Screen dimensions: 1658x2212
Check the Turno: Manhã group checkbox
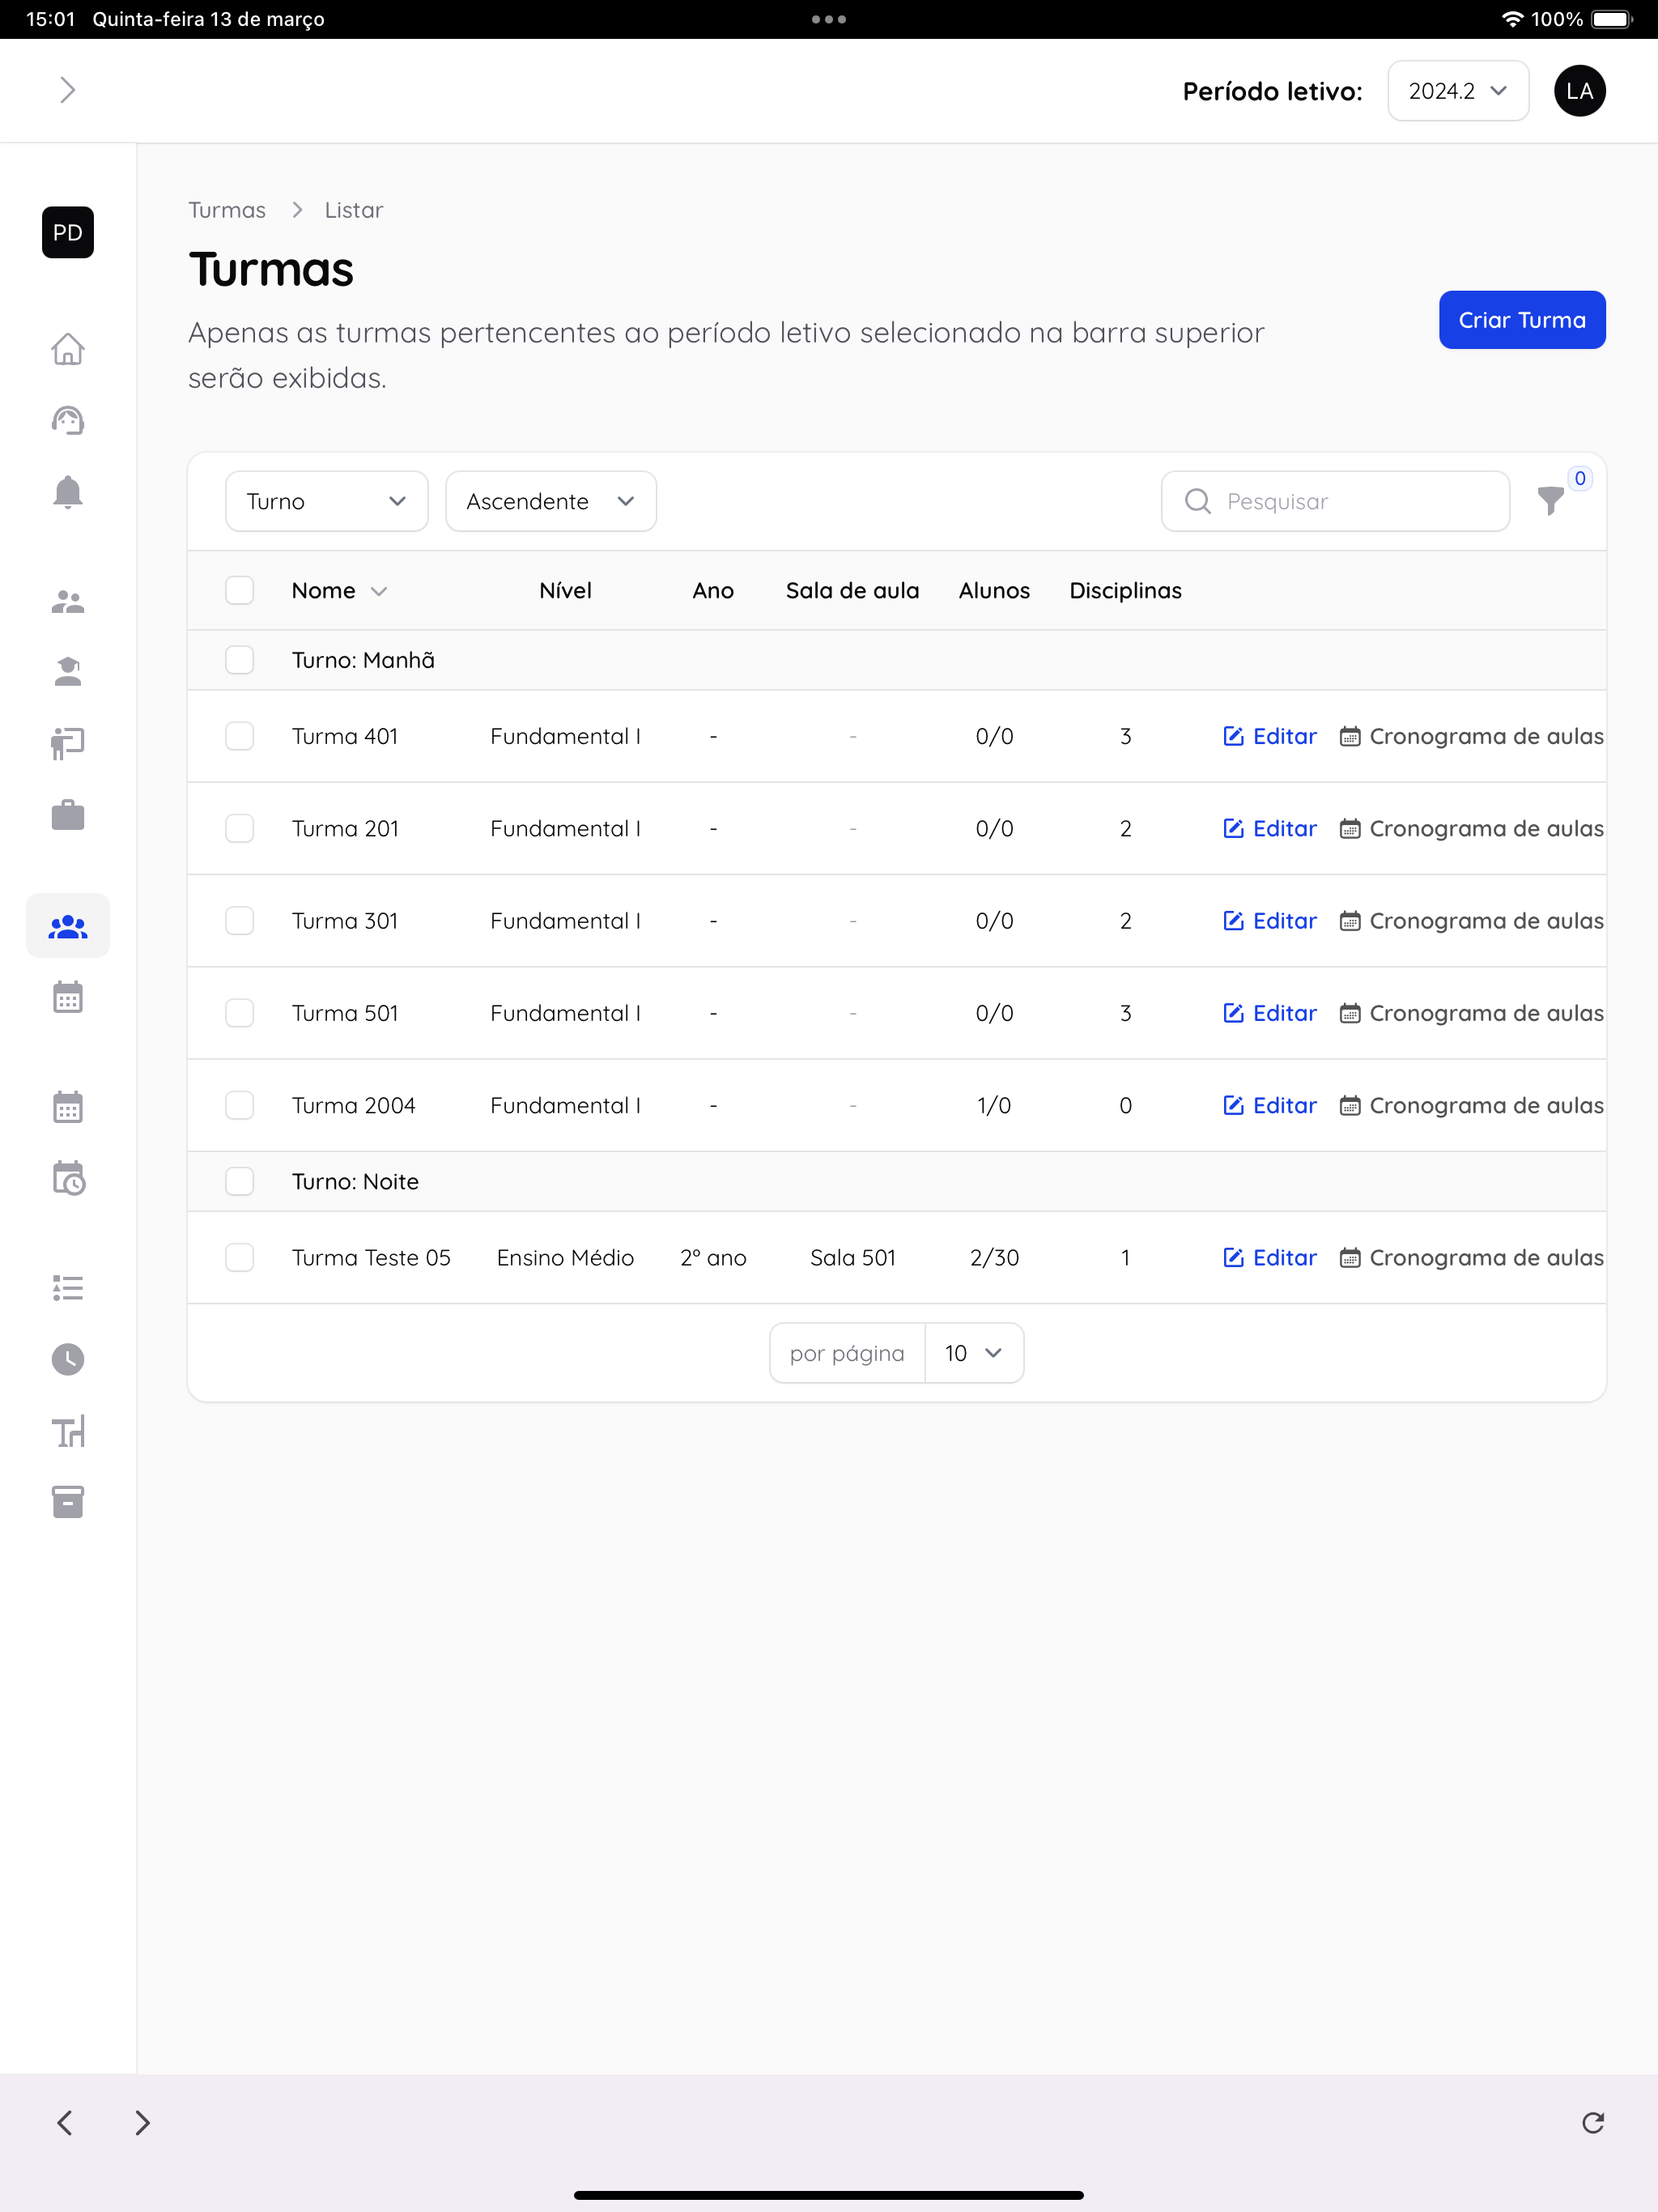[239, 660]
